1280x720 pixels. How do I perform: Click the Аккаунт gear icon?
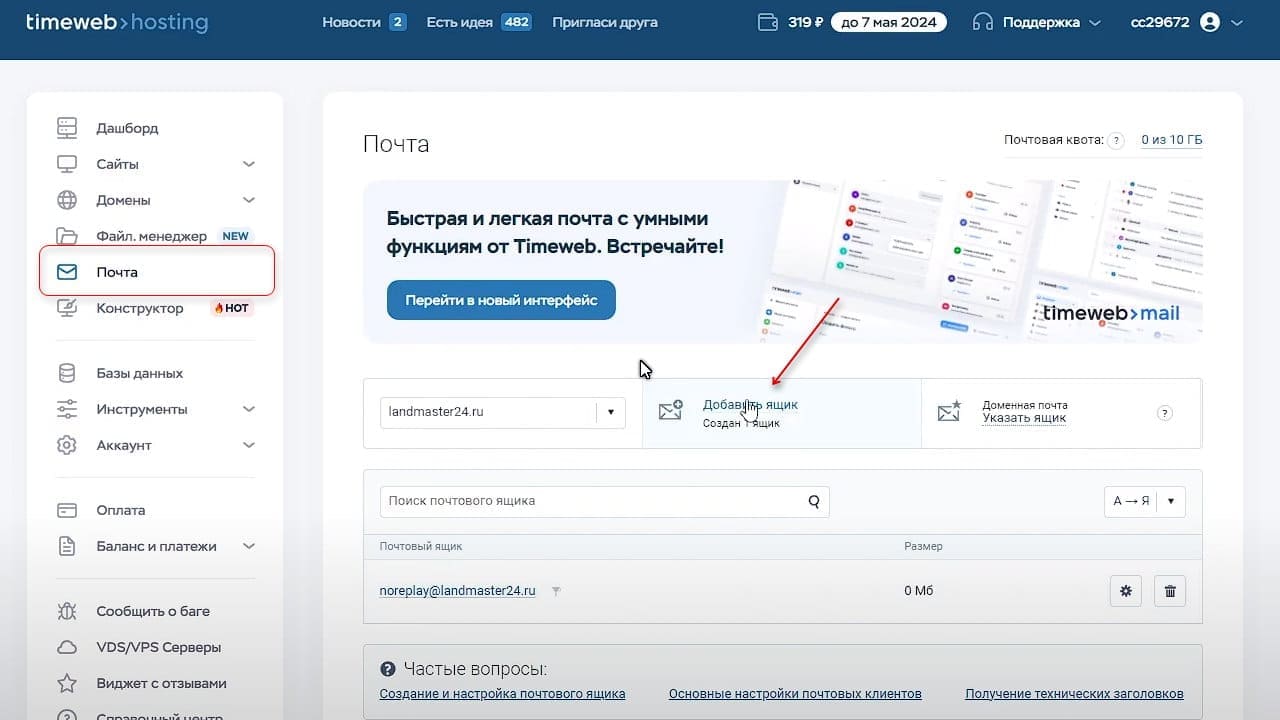[67, 445]
